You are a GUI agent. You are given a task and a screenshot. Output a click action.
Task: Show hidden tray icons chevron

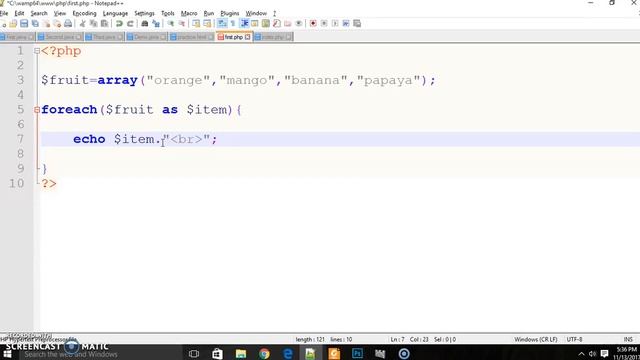point(581,353)
